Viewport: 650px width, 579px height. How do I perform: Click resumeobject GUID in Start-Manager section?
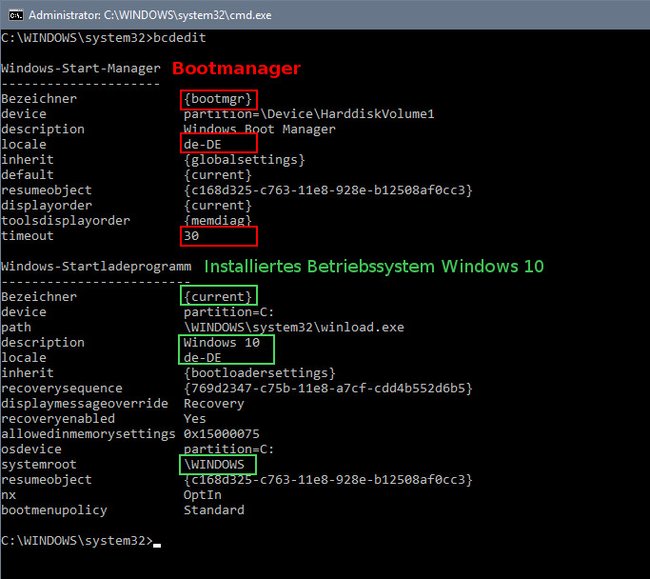pos(328,191)
